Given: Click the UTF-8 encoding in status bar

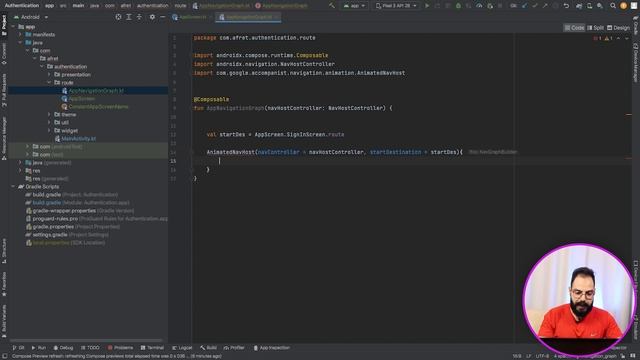Looking at the screenshot, I should [542, 356].
